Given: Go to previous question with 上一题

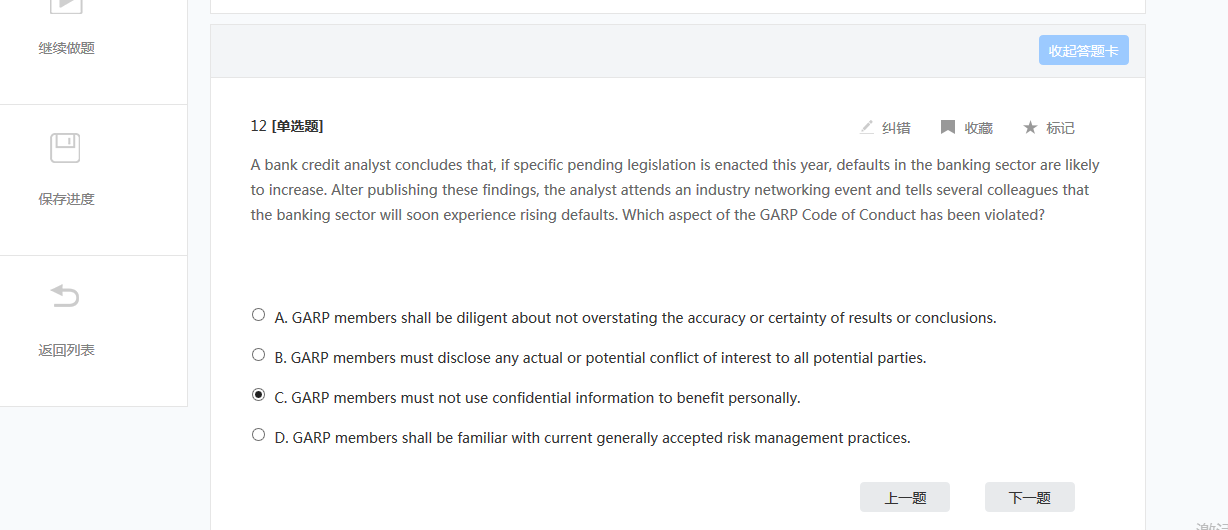Looking at the screenshot, I should (905, 497).
